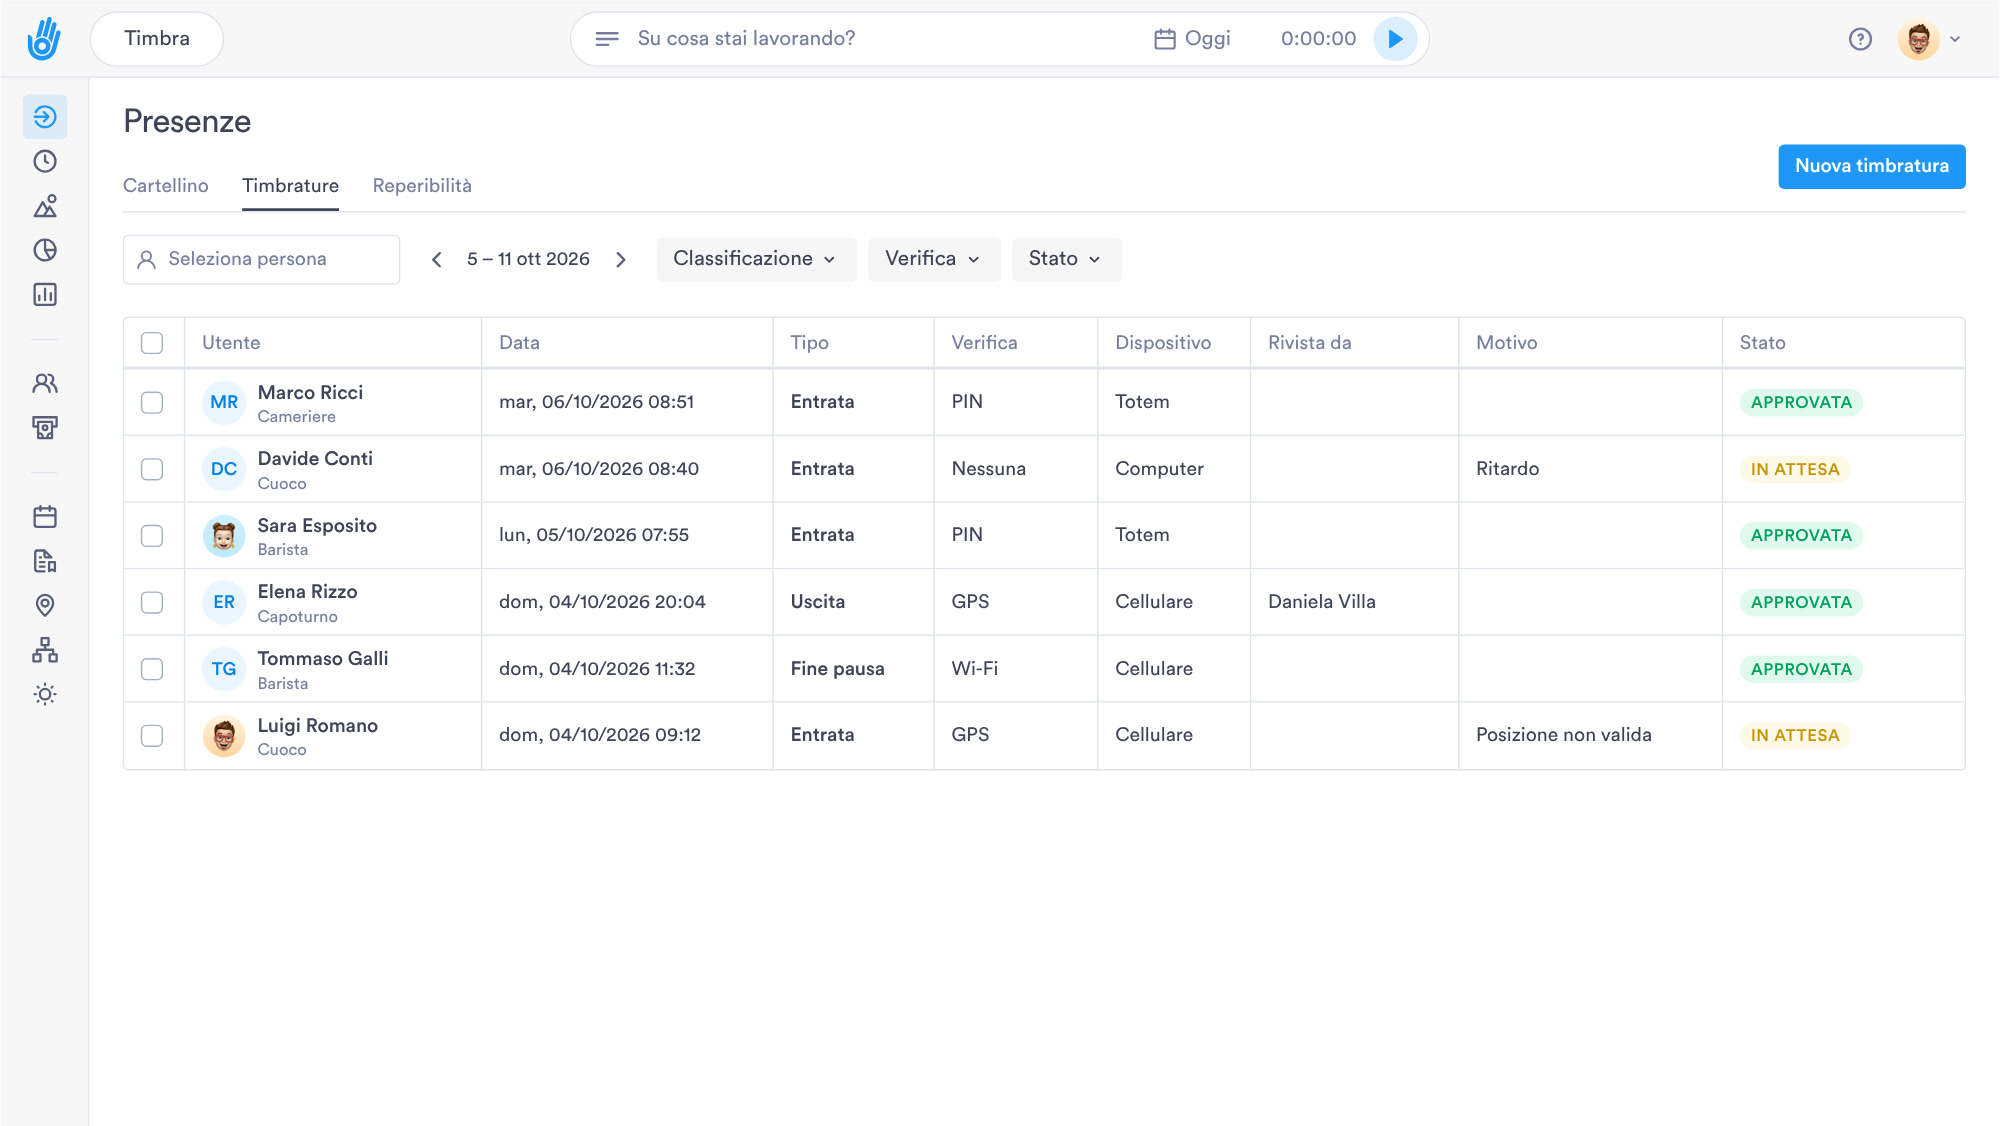Check the Luigi Romano row checkbox
Viewport: 2000px width, 1126px height.
tap(152, 736)
